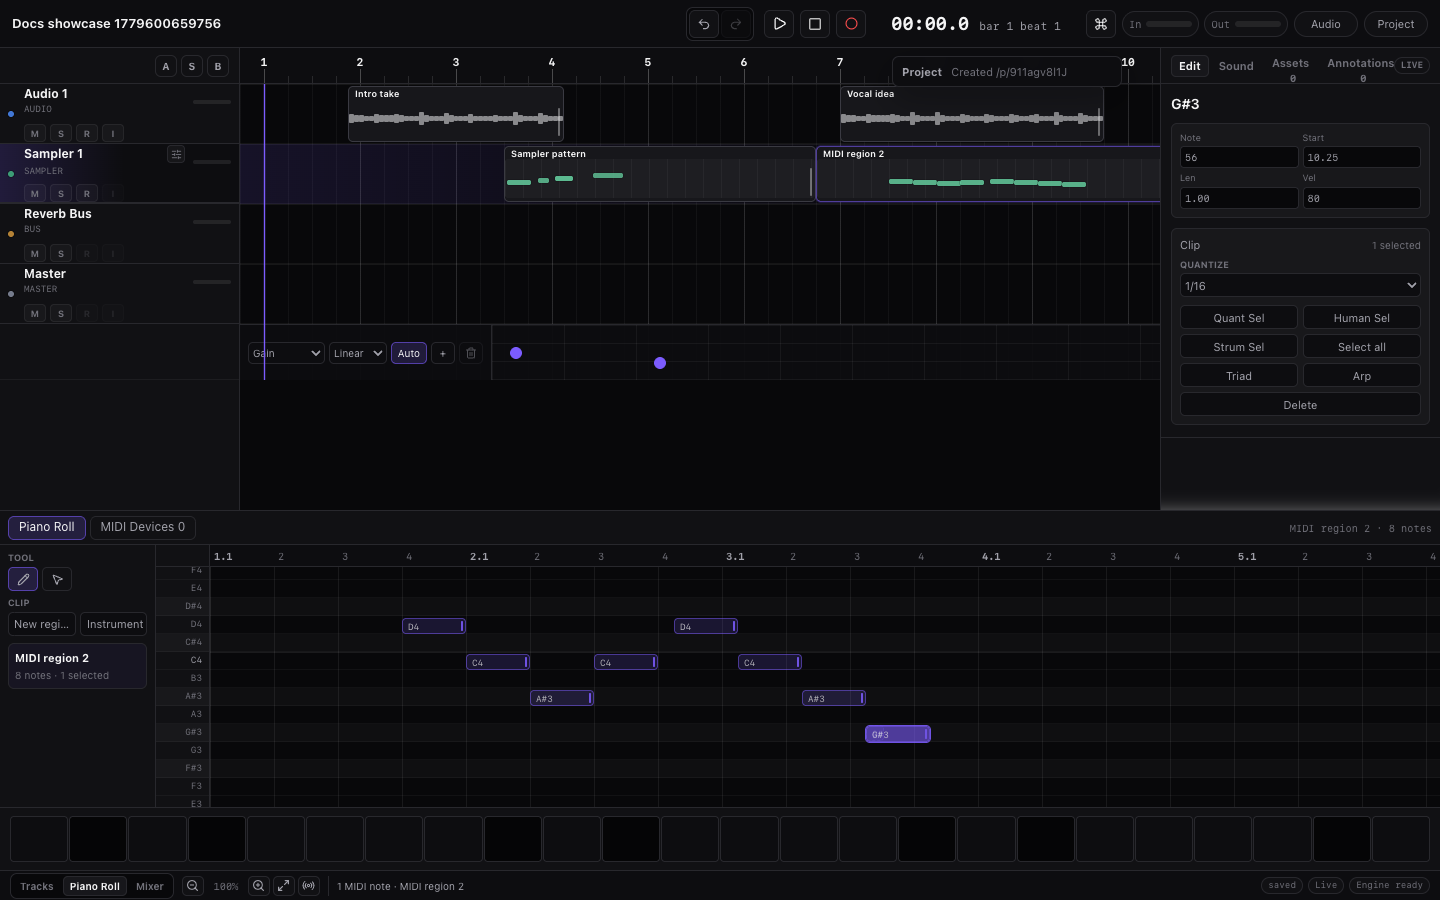1440x900 pixels.
Task: Click the Select all button
Action: (1362, 347)
